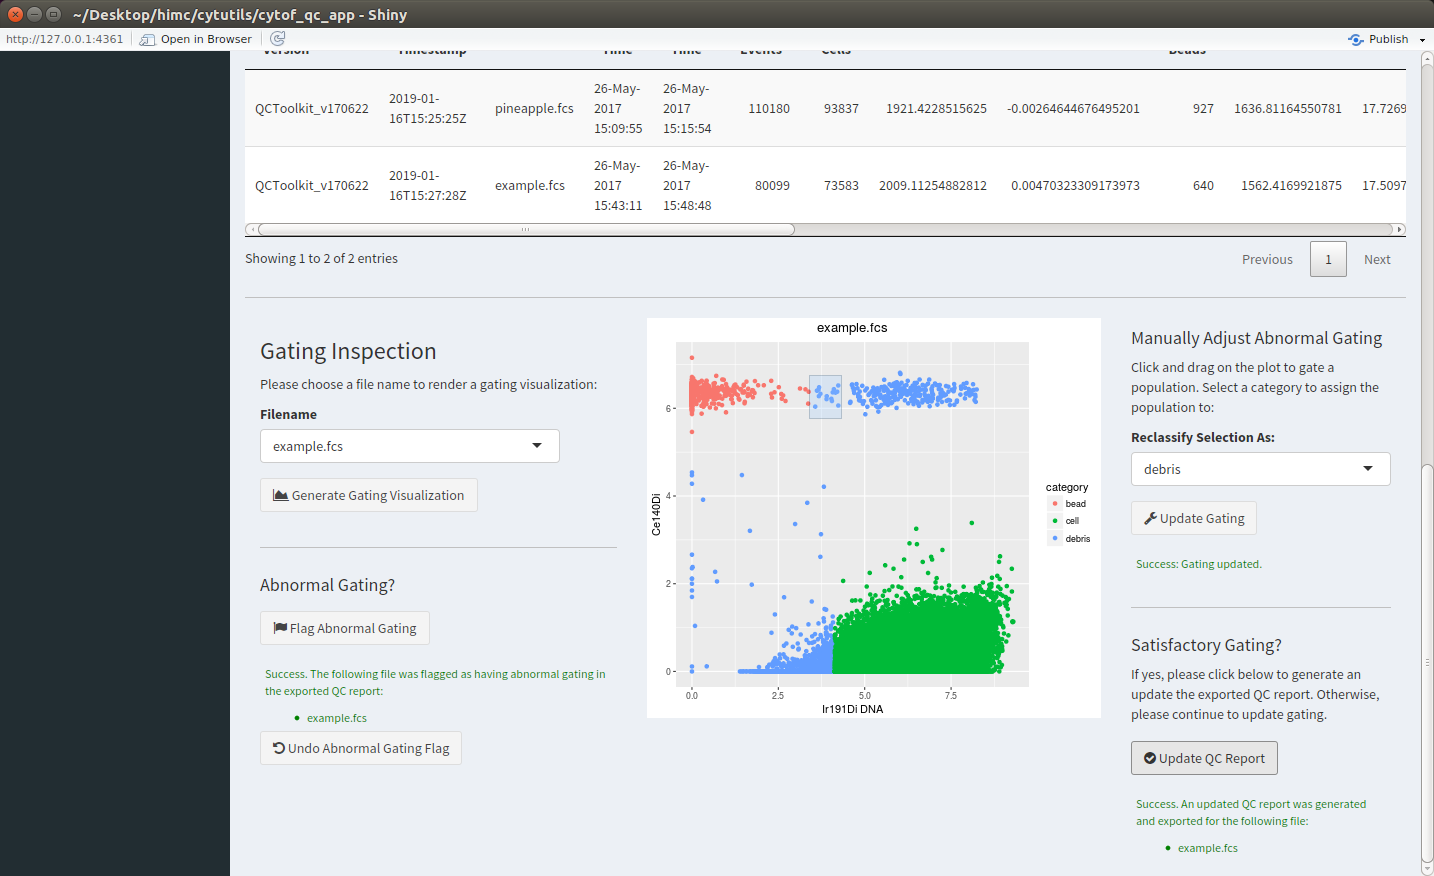Viewport: 1434px width, 876px height.
Task: Click the http://127.0.0.1:4361 address text
Action: pos(65,39)
